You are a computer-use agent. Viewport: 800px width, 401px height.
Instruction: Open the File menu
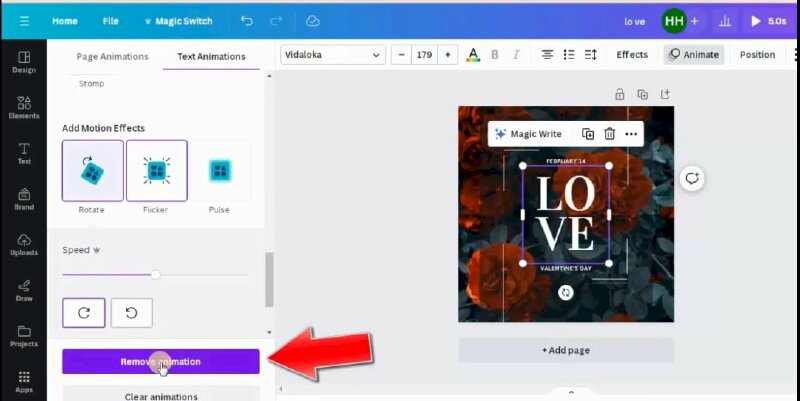pyautogui.click(x=110, y=20)
